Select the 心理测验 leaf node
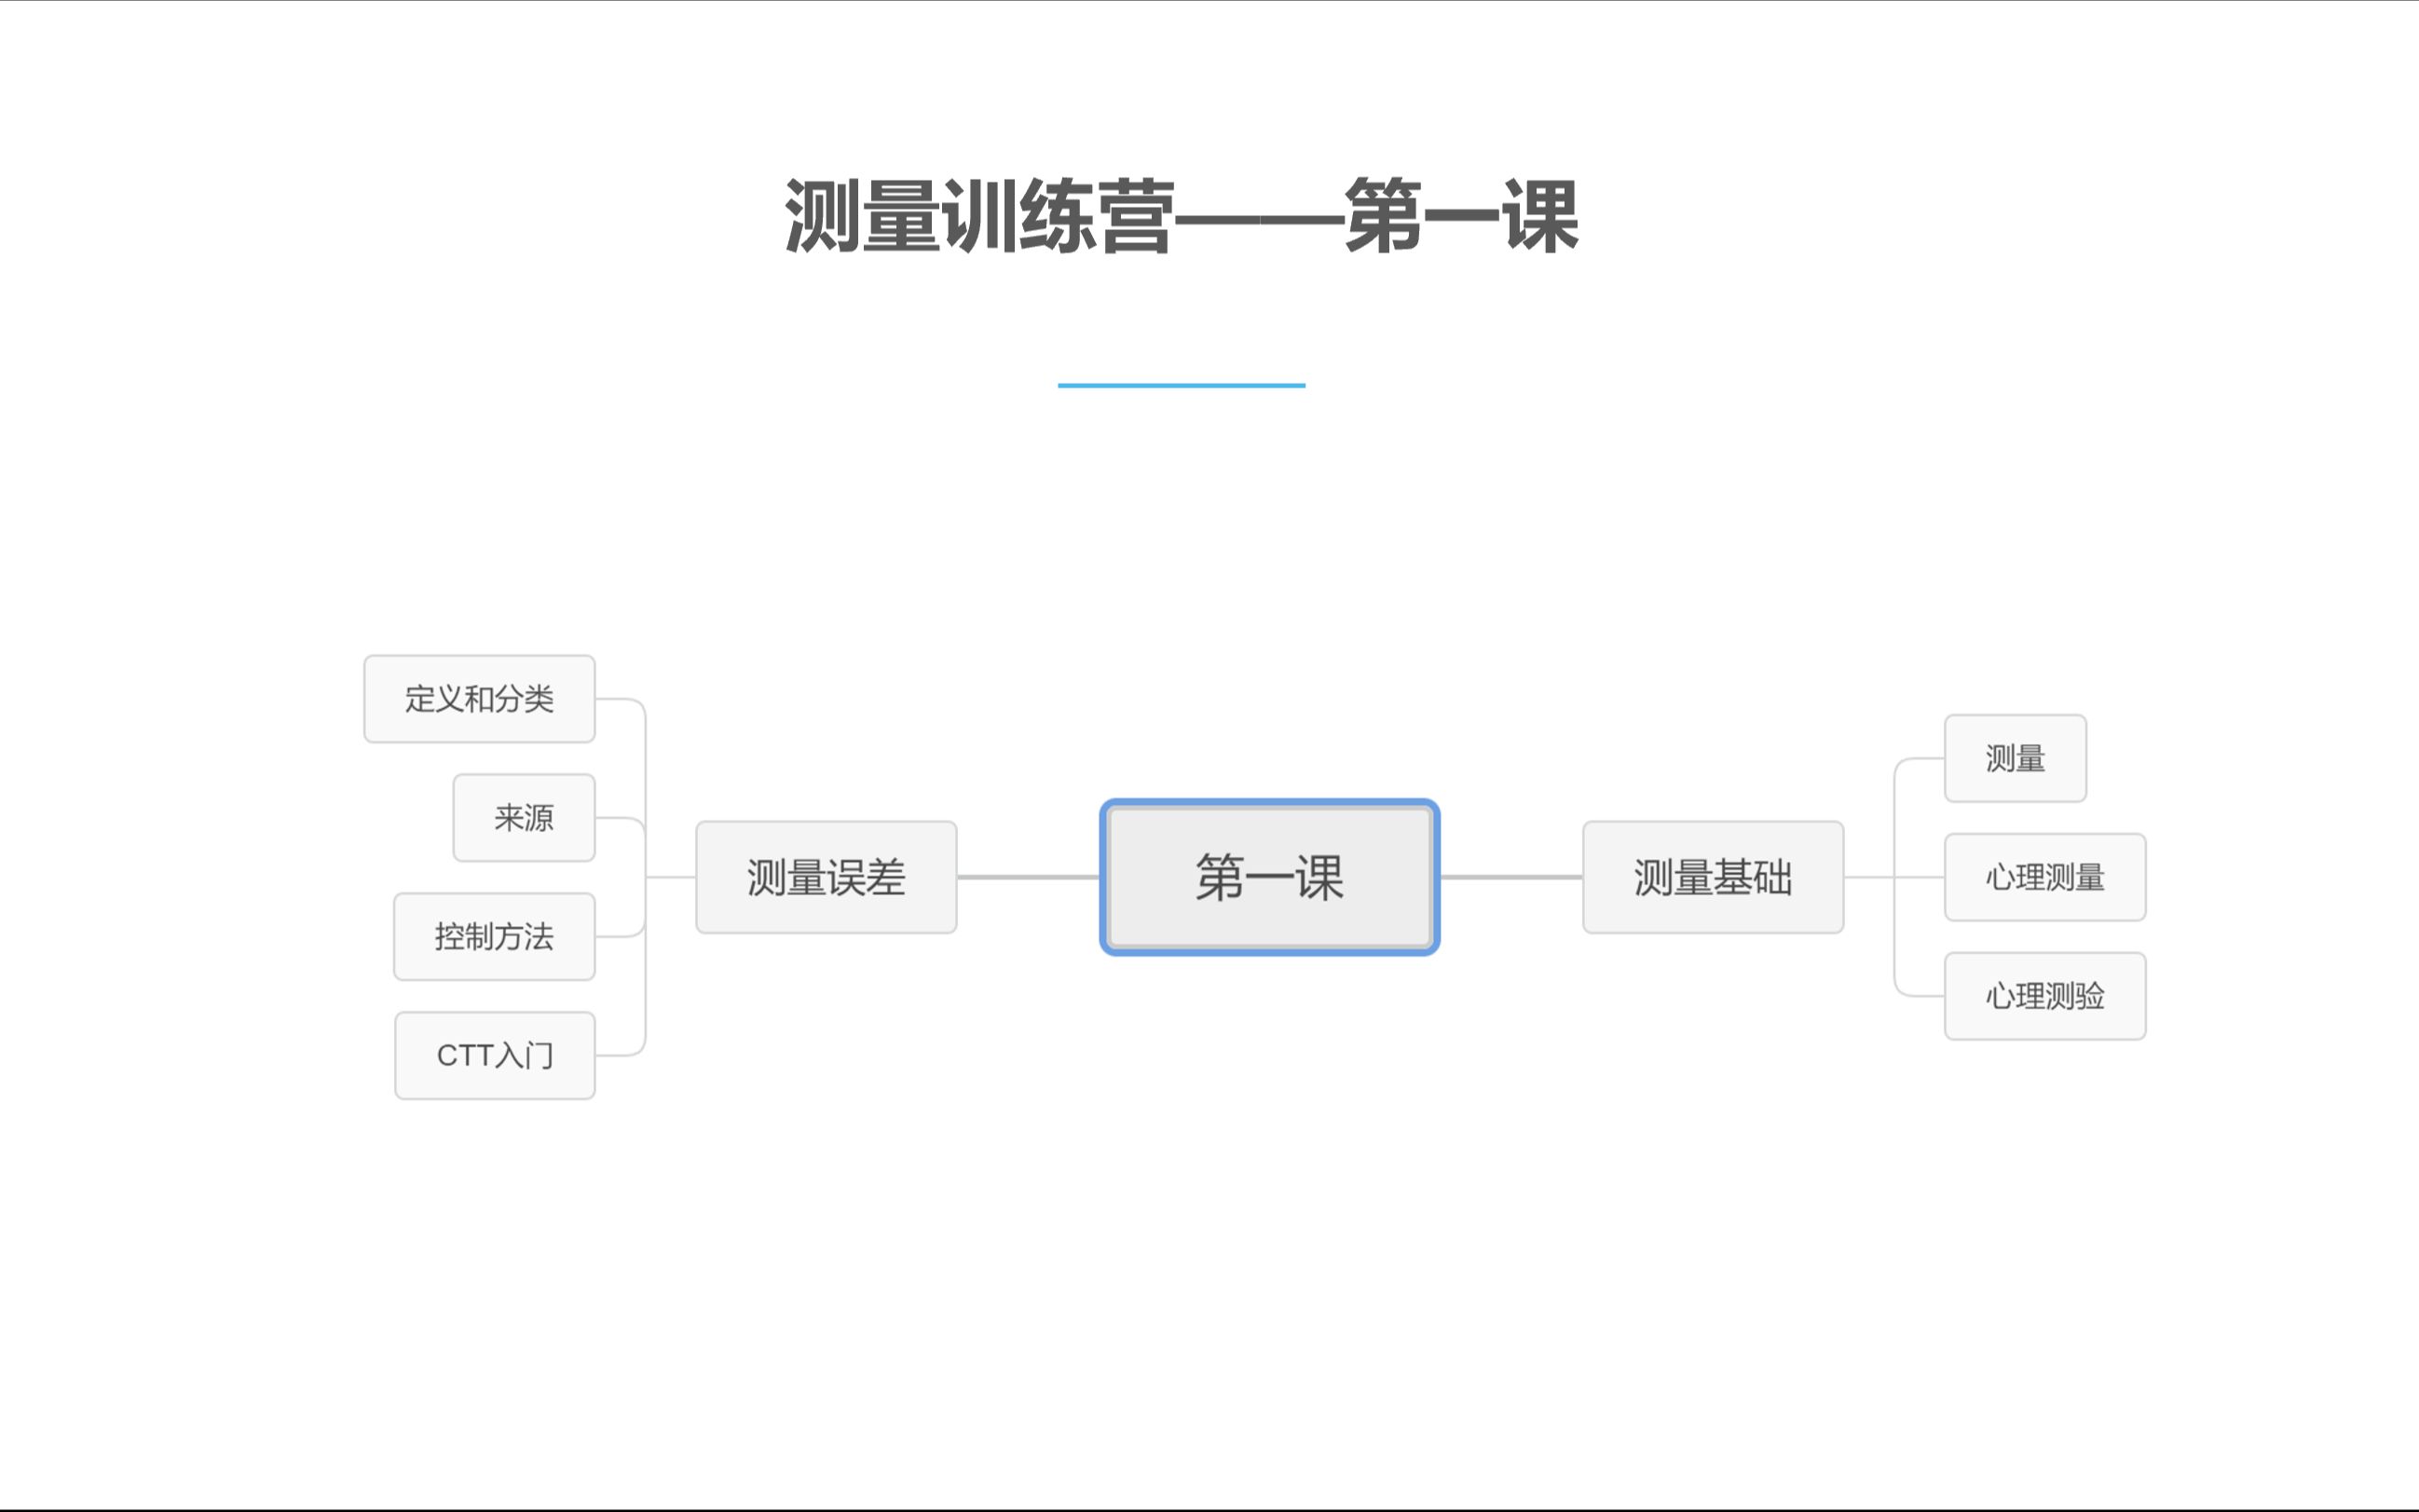The width and height of the screenshot is (2419, 1512). pyautogui.click(x=2045, y=996)
